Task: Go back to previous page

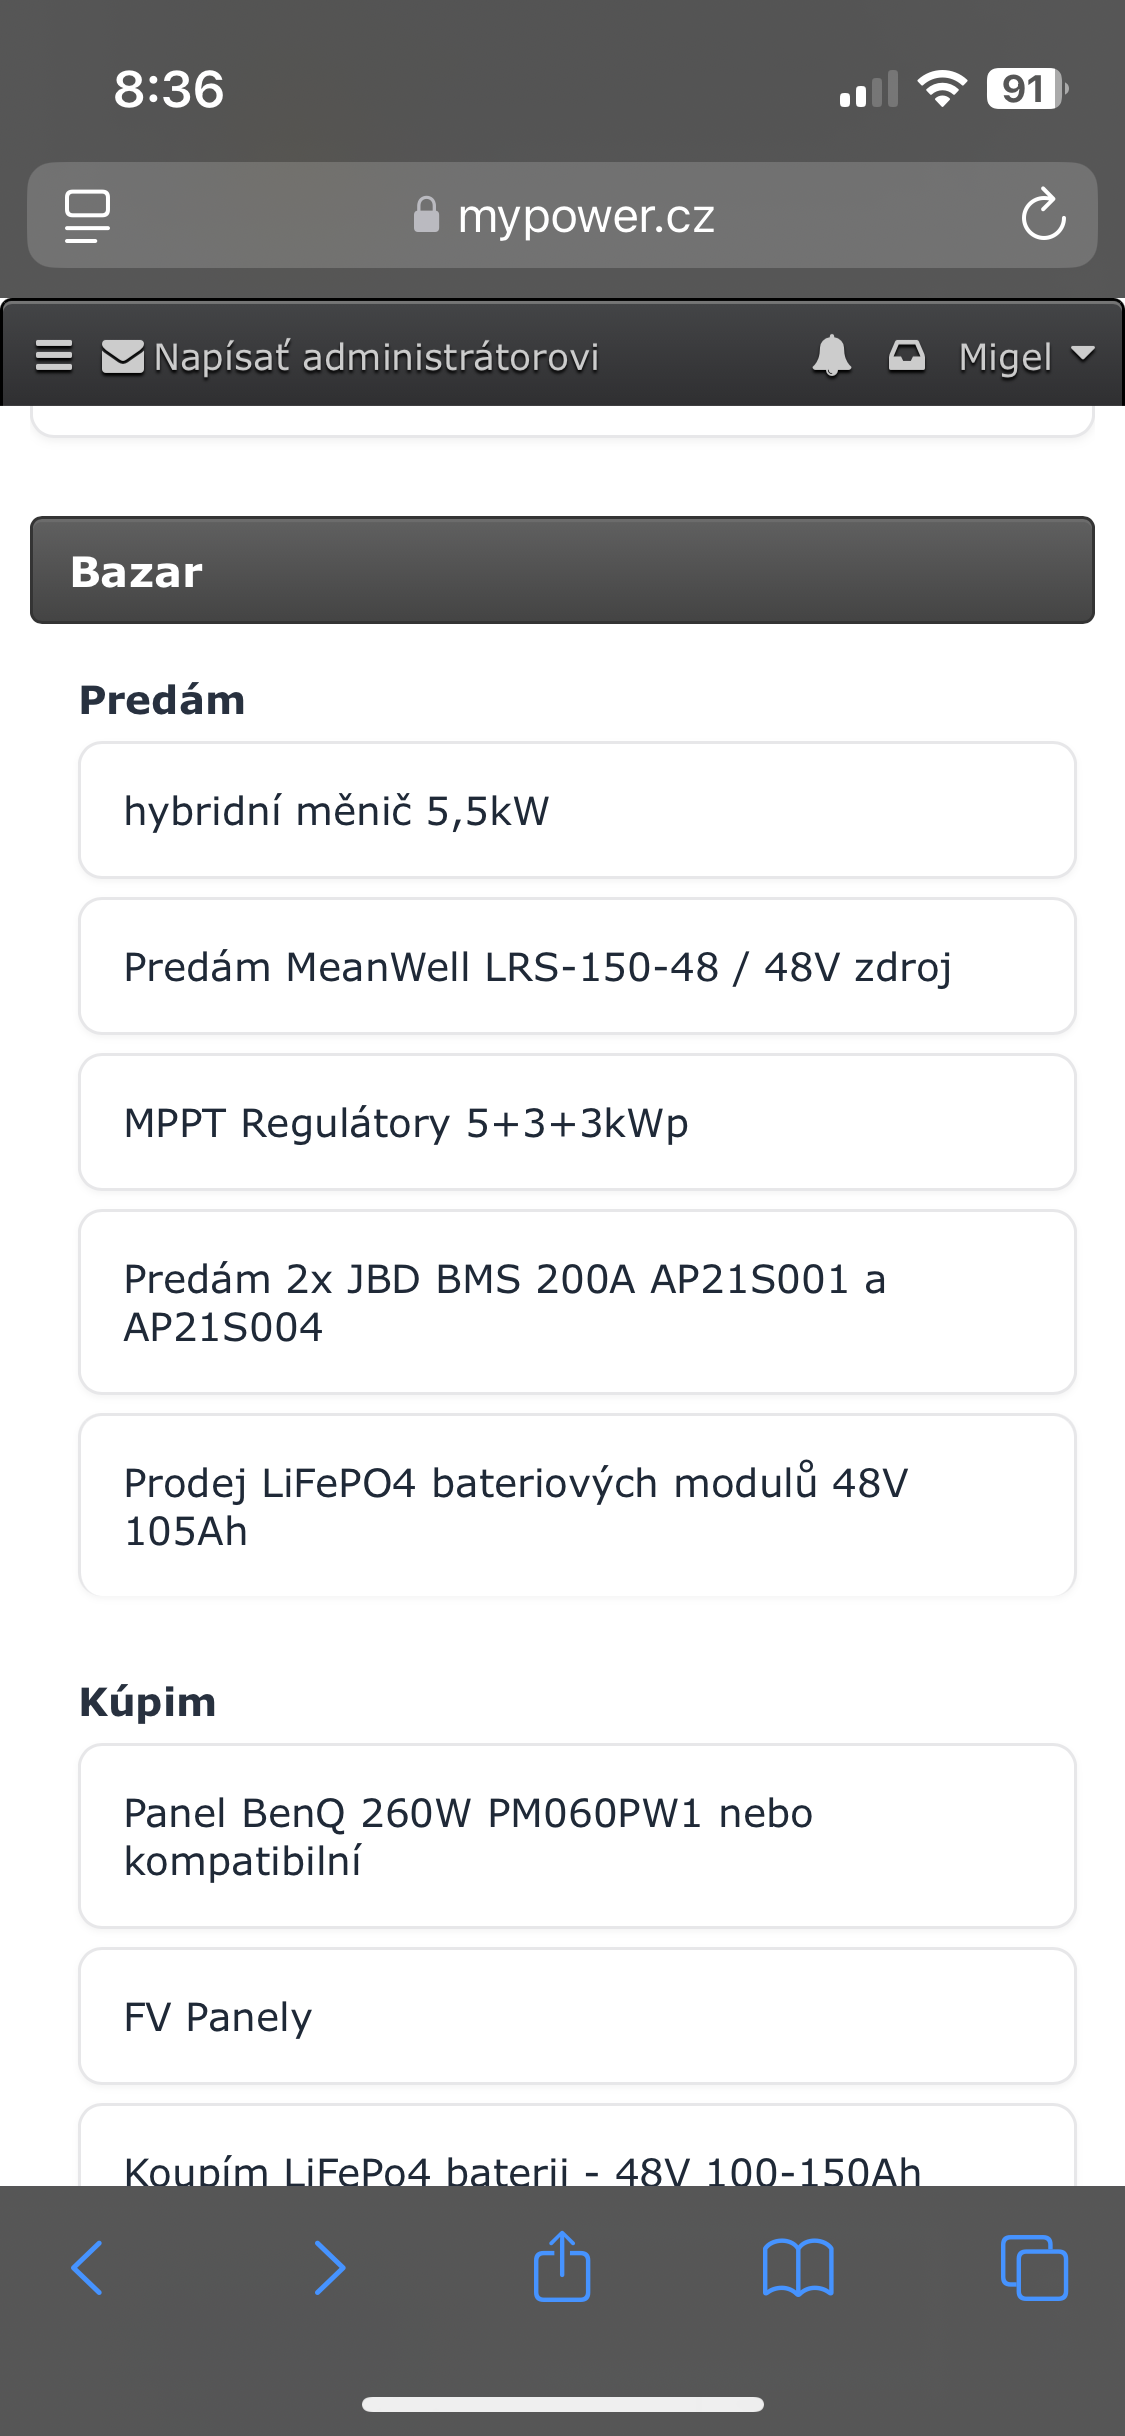Action: click(x=88, y=2267)
